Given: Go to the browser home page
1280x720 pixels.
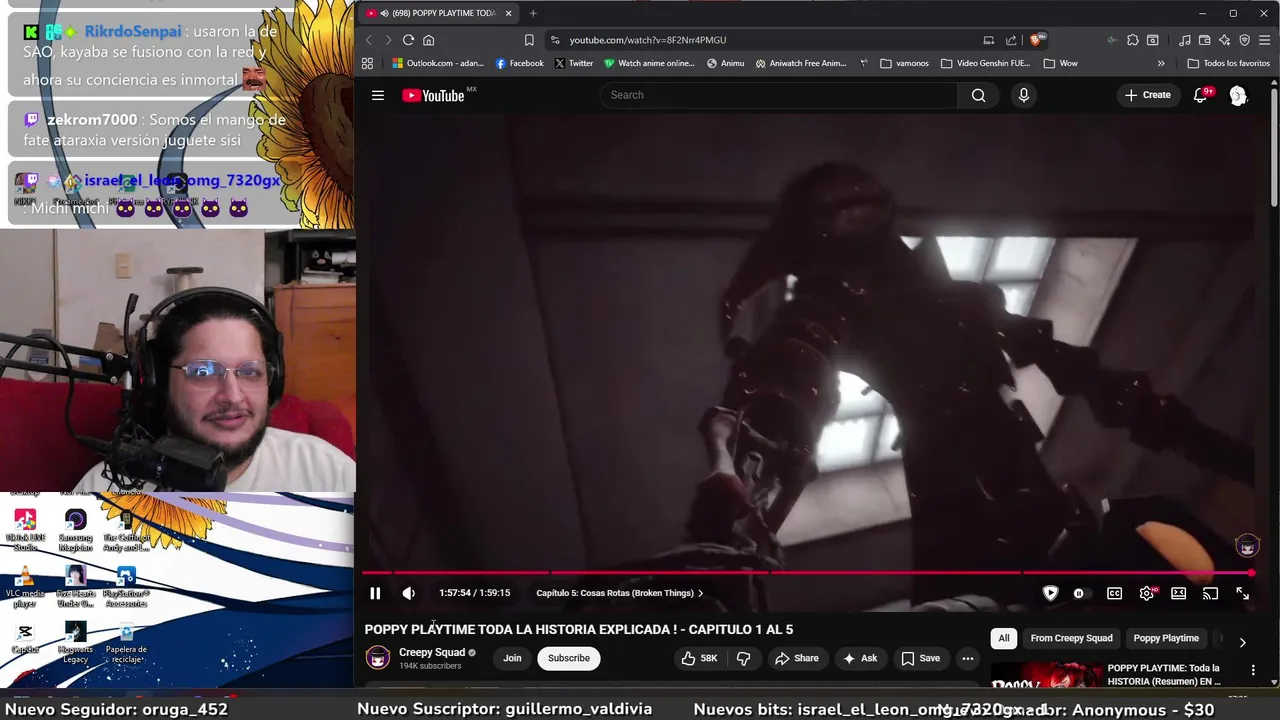Looking at the screenshot, I should pos(428,40).
